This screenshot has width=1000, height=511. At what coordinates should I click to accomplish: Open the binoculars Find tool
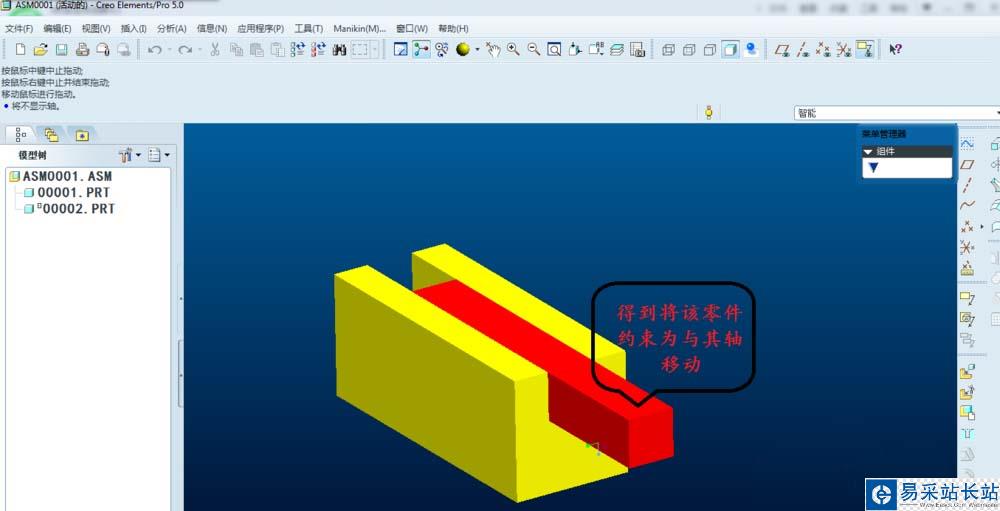pos(339,49)
